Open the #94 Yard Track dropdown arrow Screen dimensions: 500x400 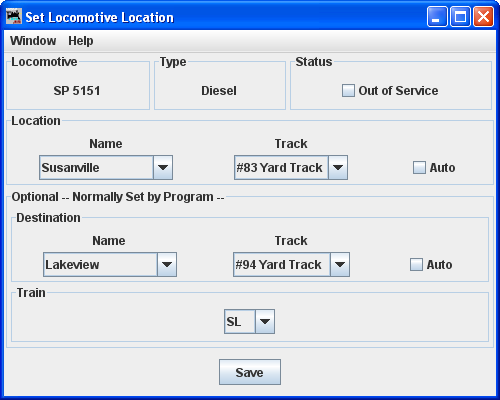(x=340, y=265)
